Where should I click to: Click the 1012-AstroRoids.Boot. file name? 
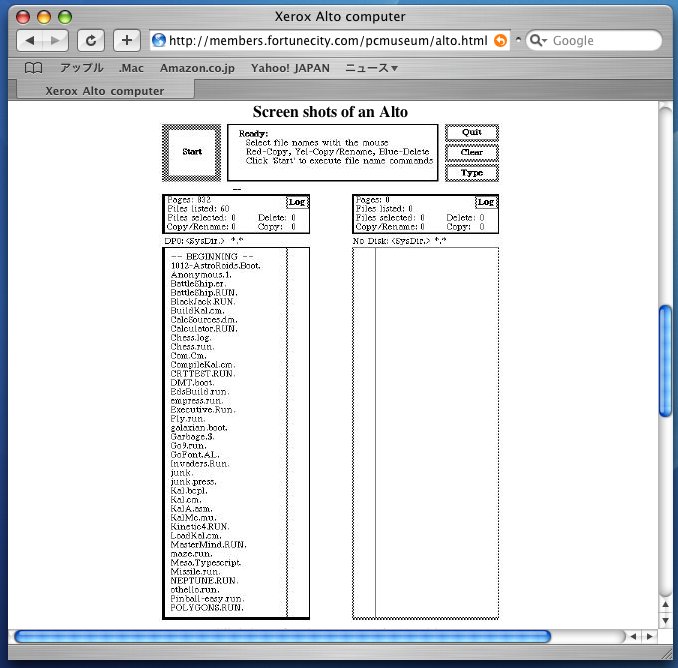[215, 265]
